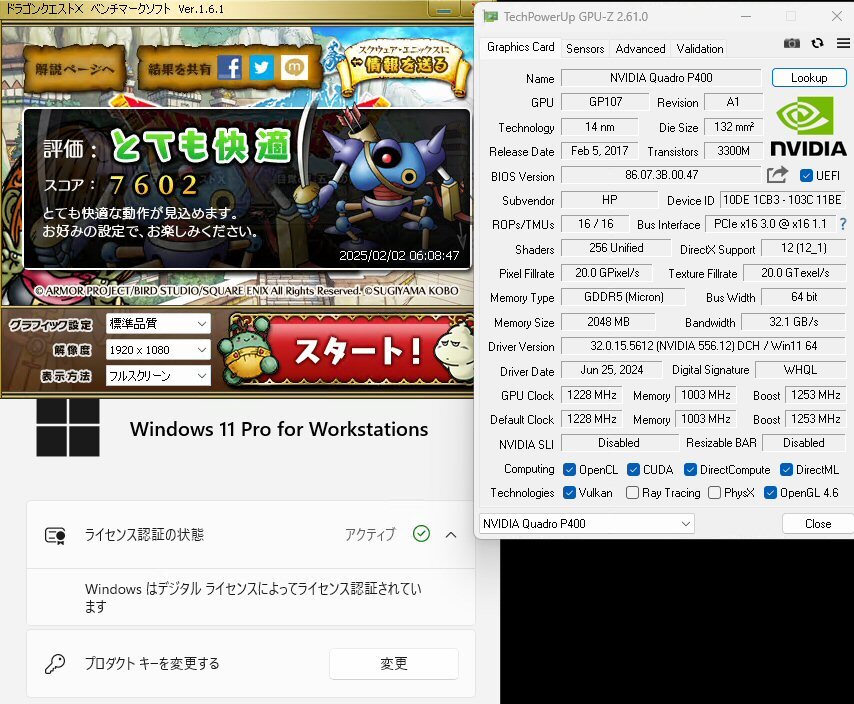Click the GPU-Z Close button
This screenshot has height=704, width=854.
(x=818, y=524)
